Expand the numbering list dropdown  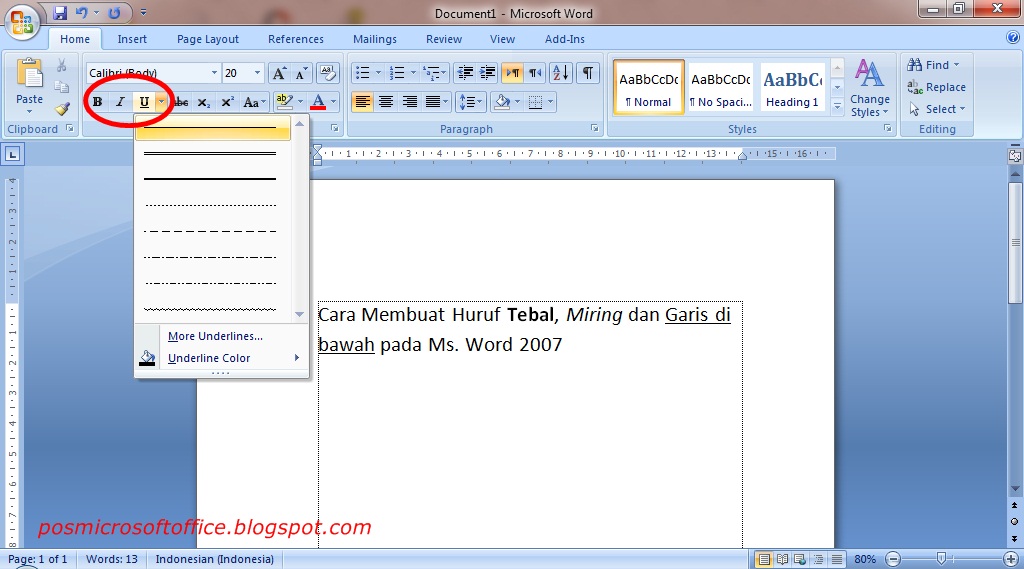pyautogui.click(x=413, y=73)
